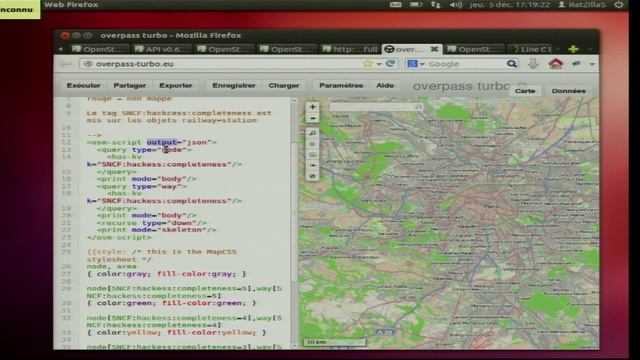Viewport: 640px width, 360px height.
Task: Click the magnifier map control below zoom buttons
Action: coord(313,133)
